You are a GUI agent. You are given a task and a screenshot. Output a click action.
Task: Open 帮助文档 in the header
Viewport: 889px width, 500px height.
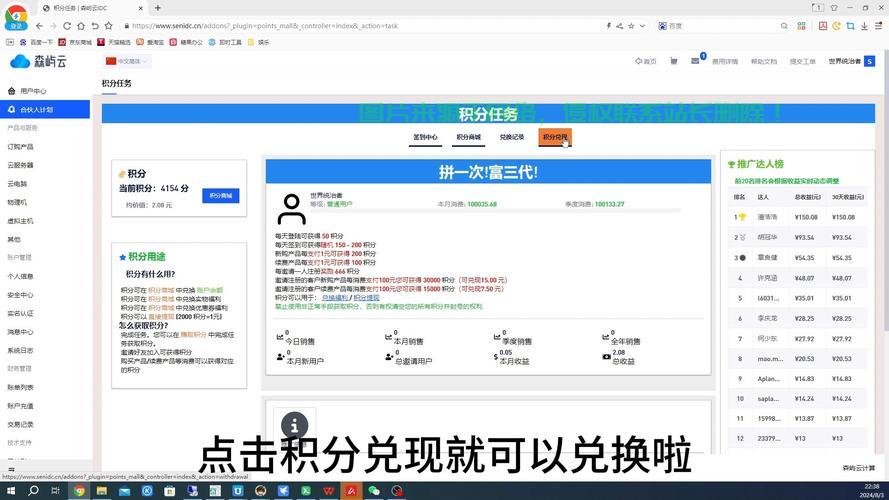764,61
